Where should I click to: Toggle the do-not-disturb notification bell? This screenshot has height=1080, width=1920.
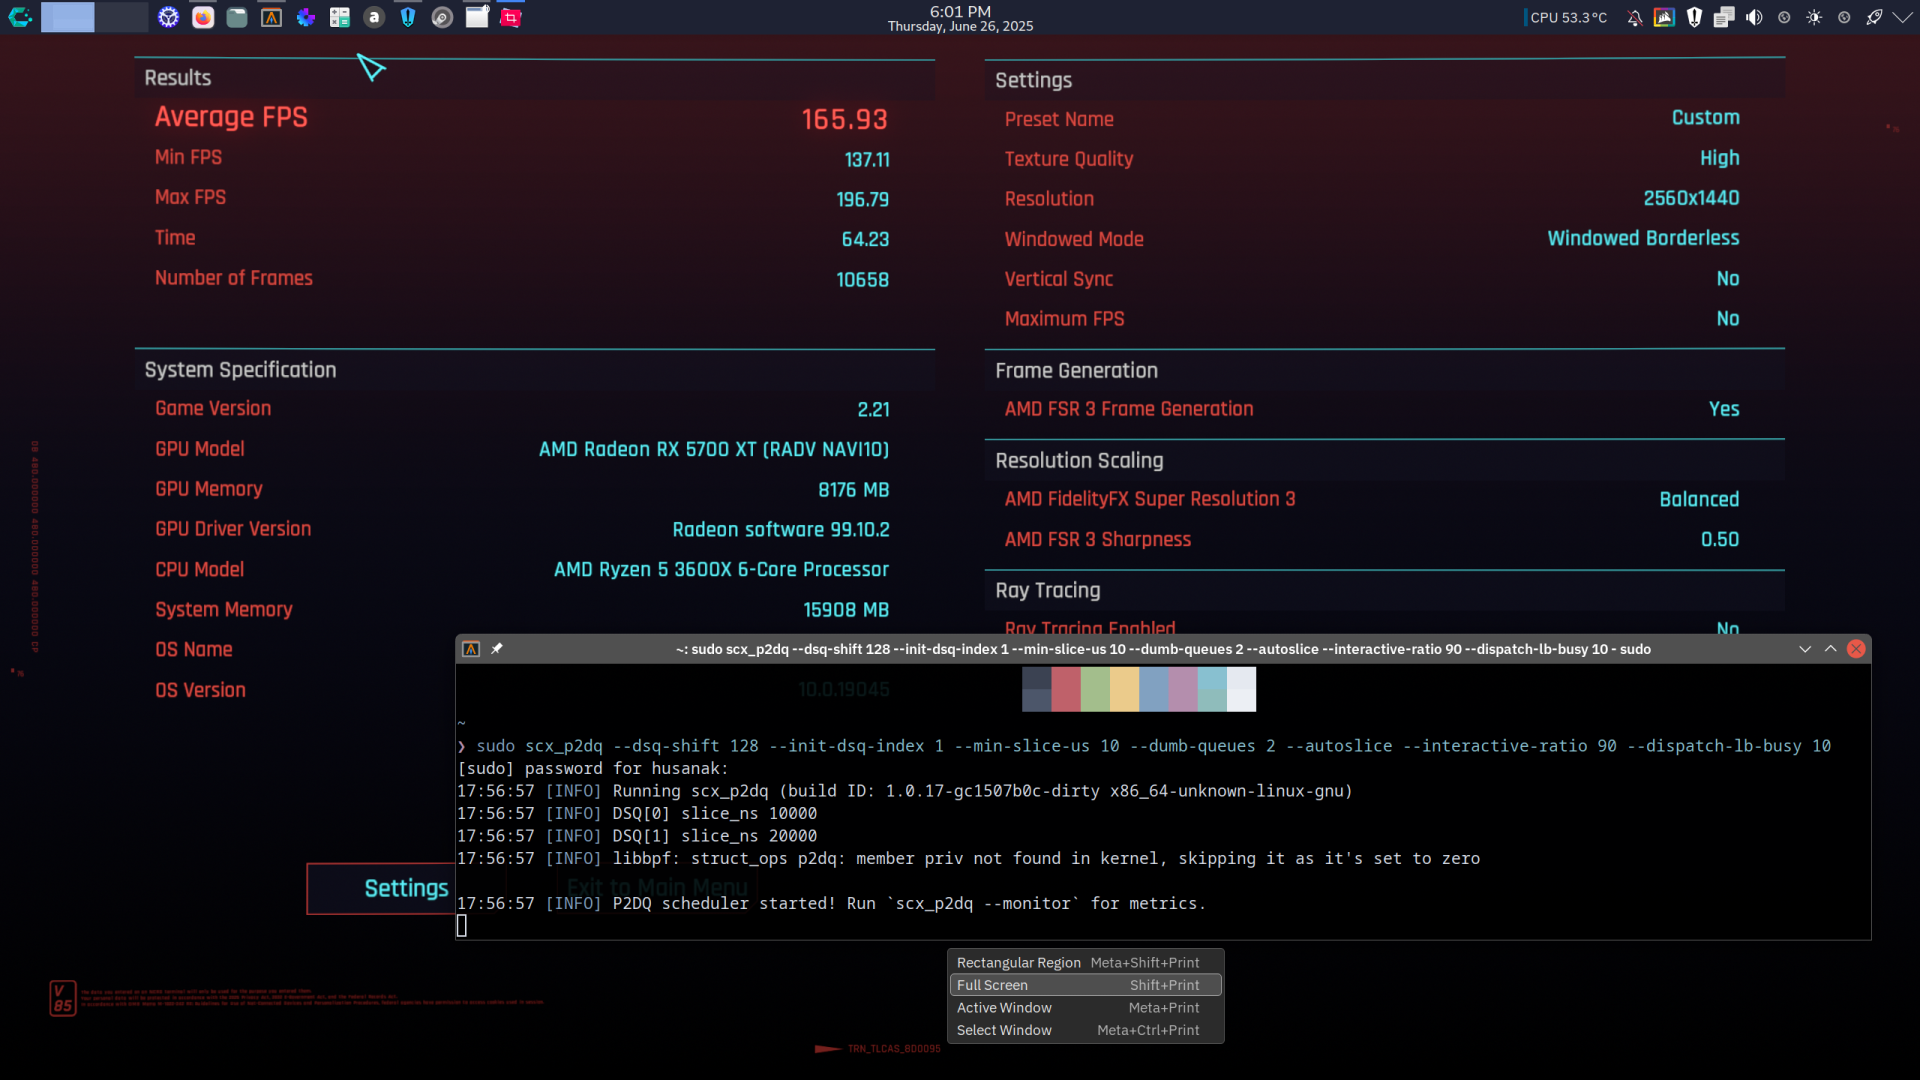[x=1634, y=17]
